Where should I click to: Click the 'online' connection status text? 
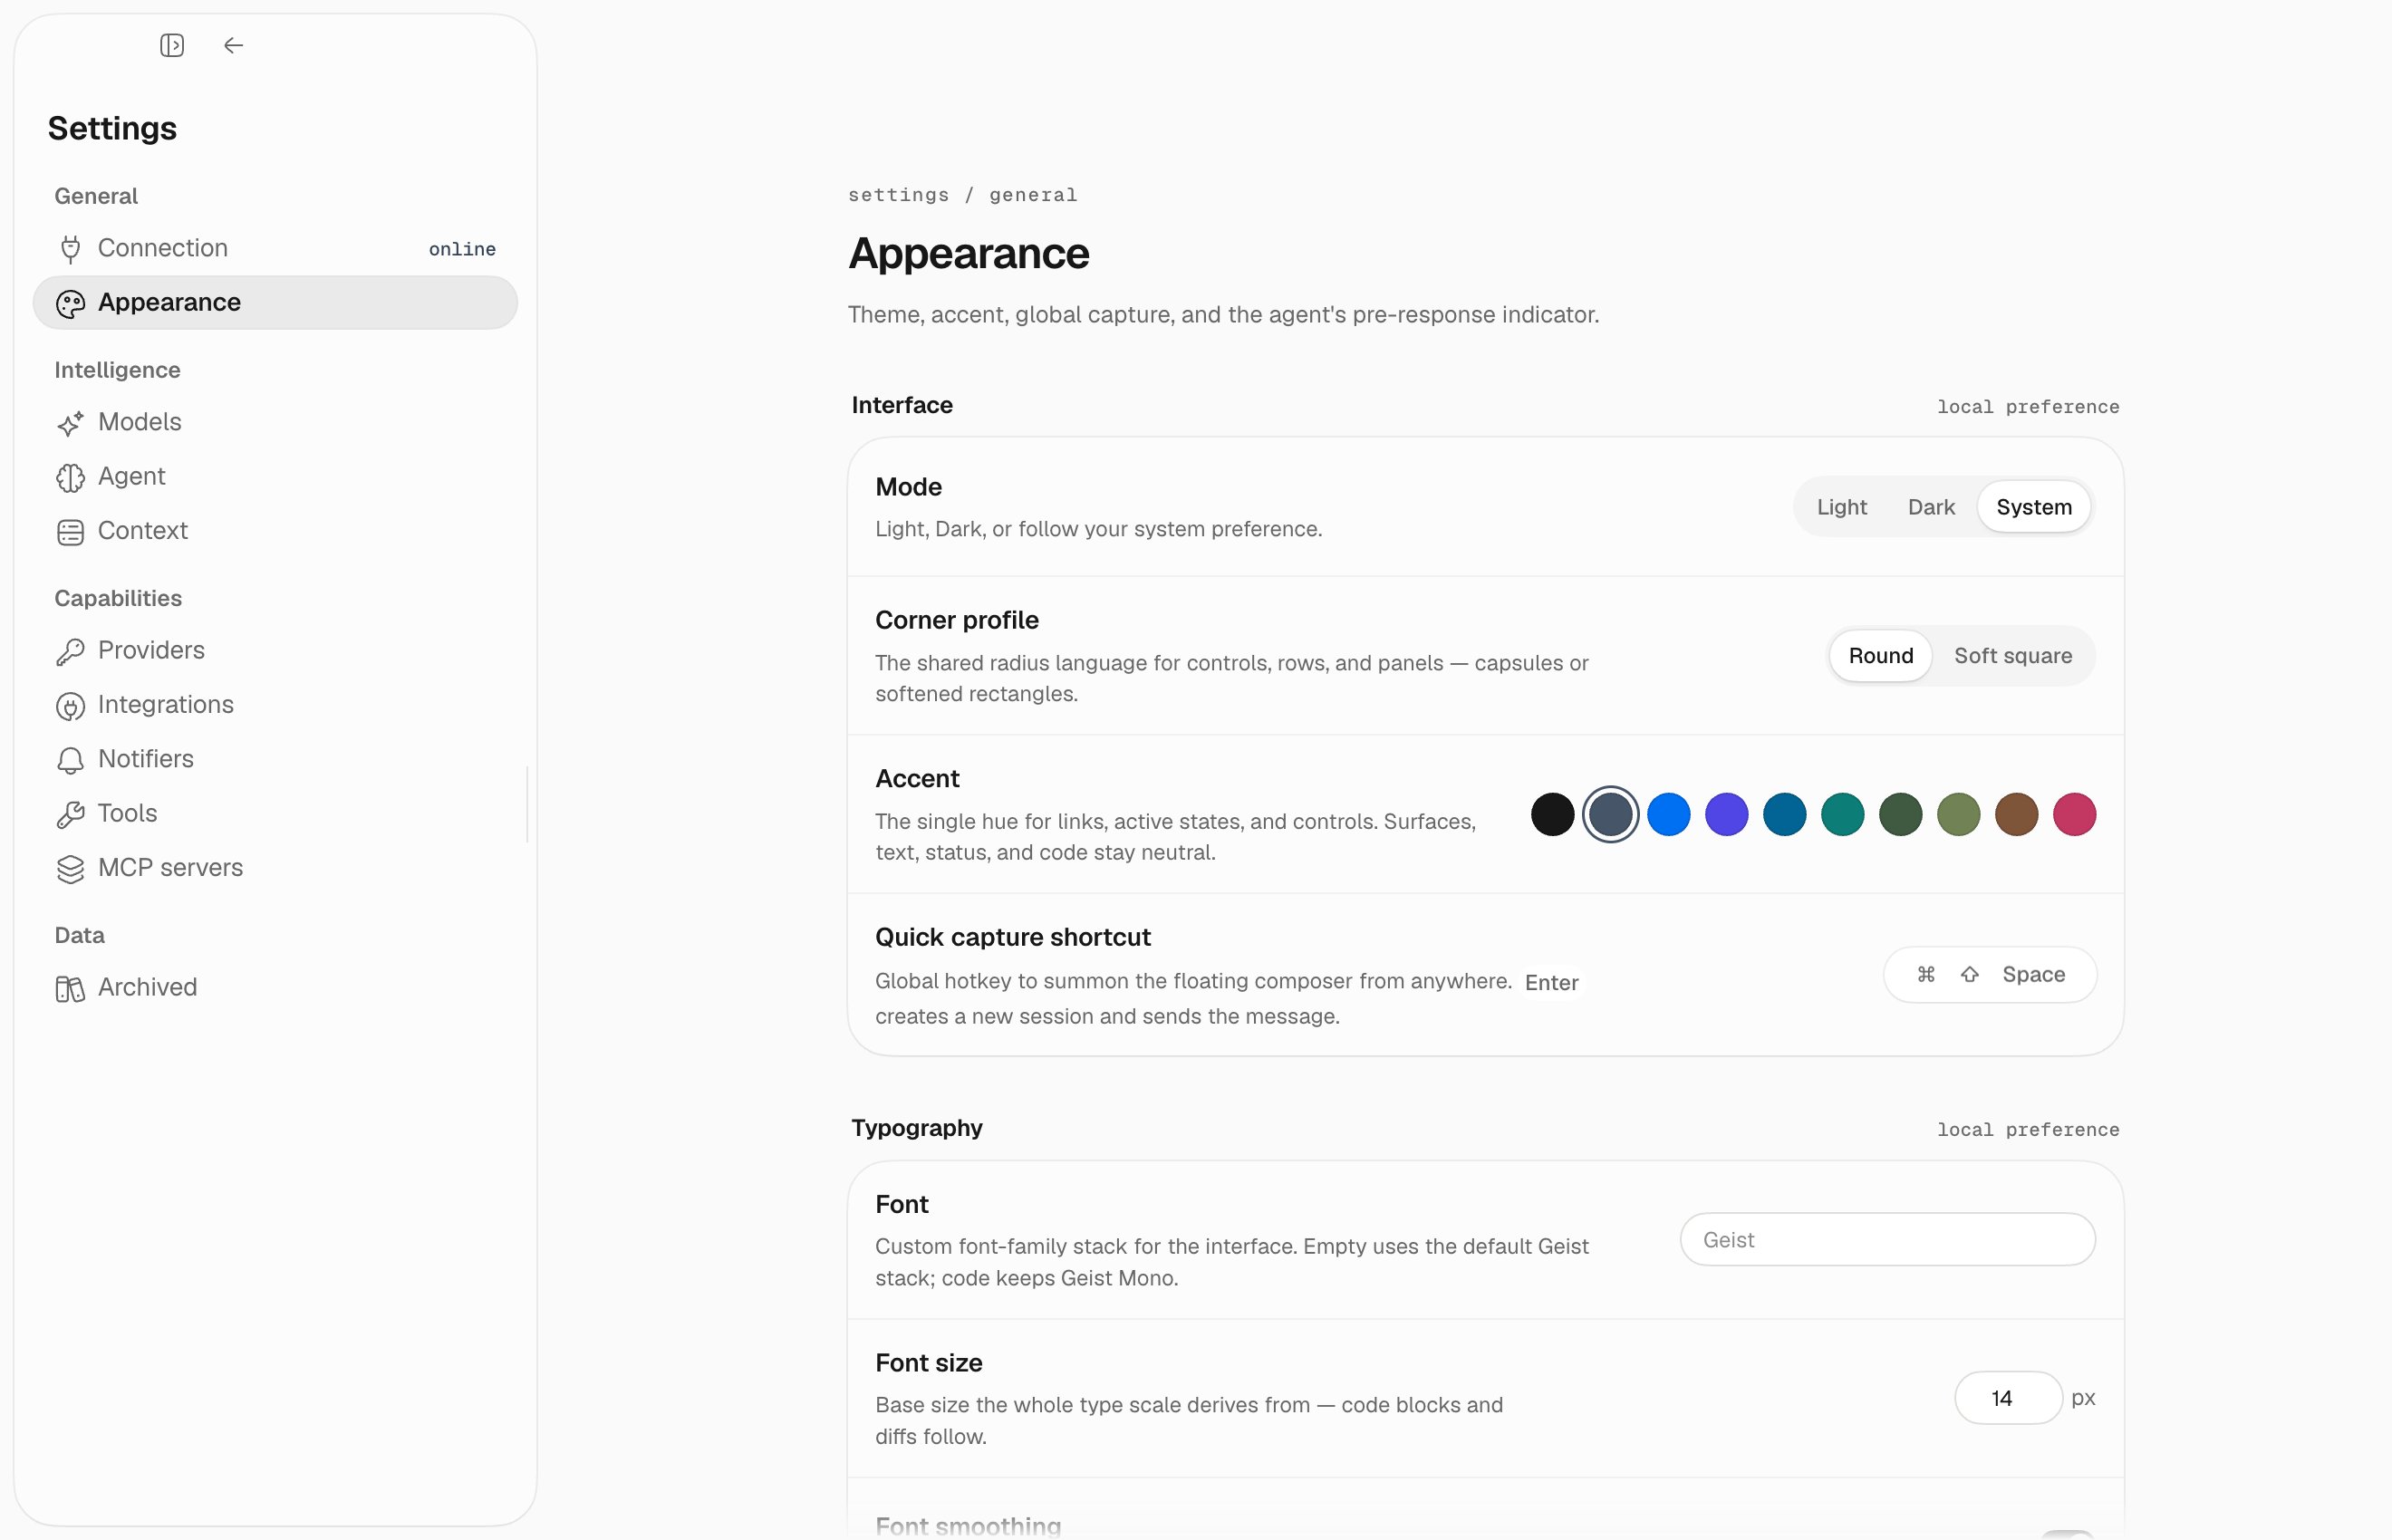(462, 249)
